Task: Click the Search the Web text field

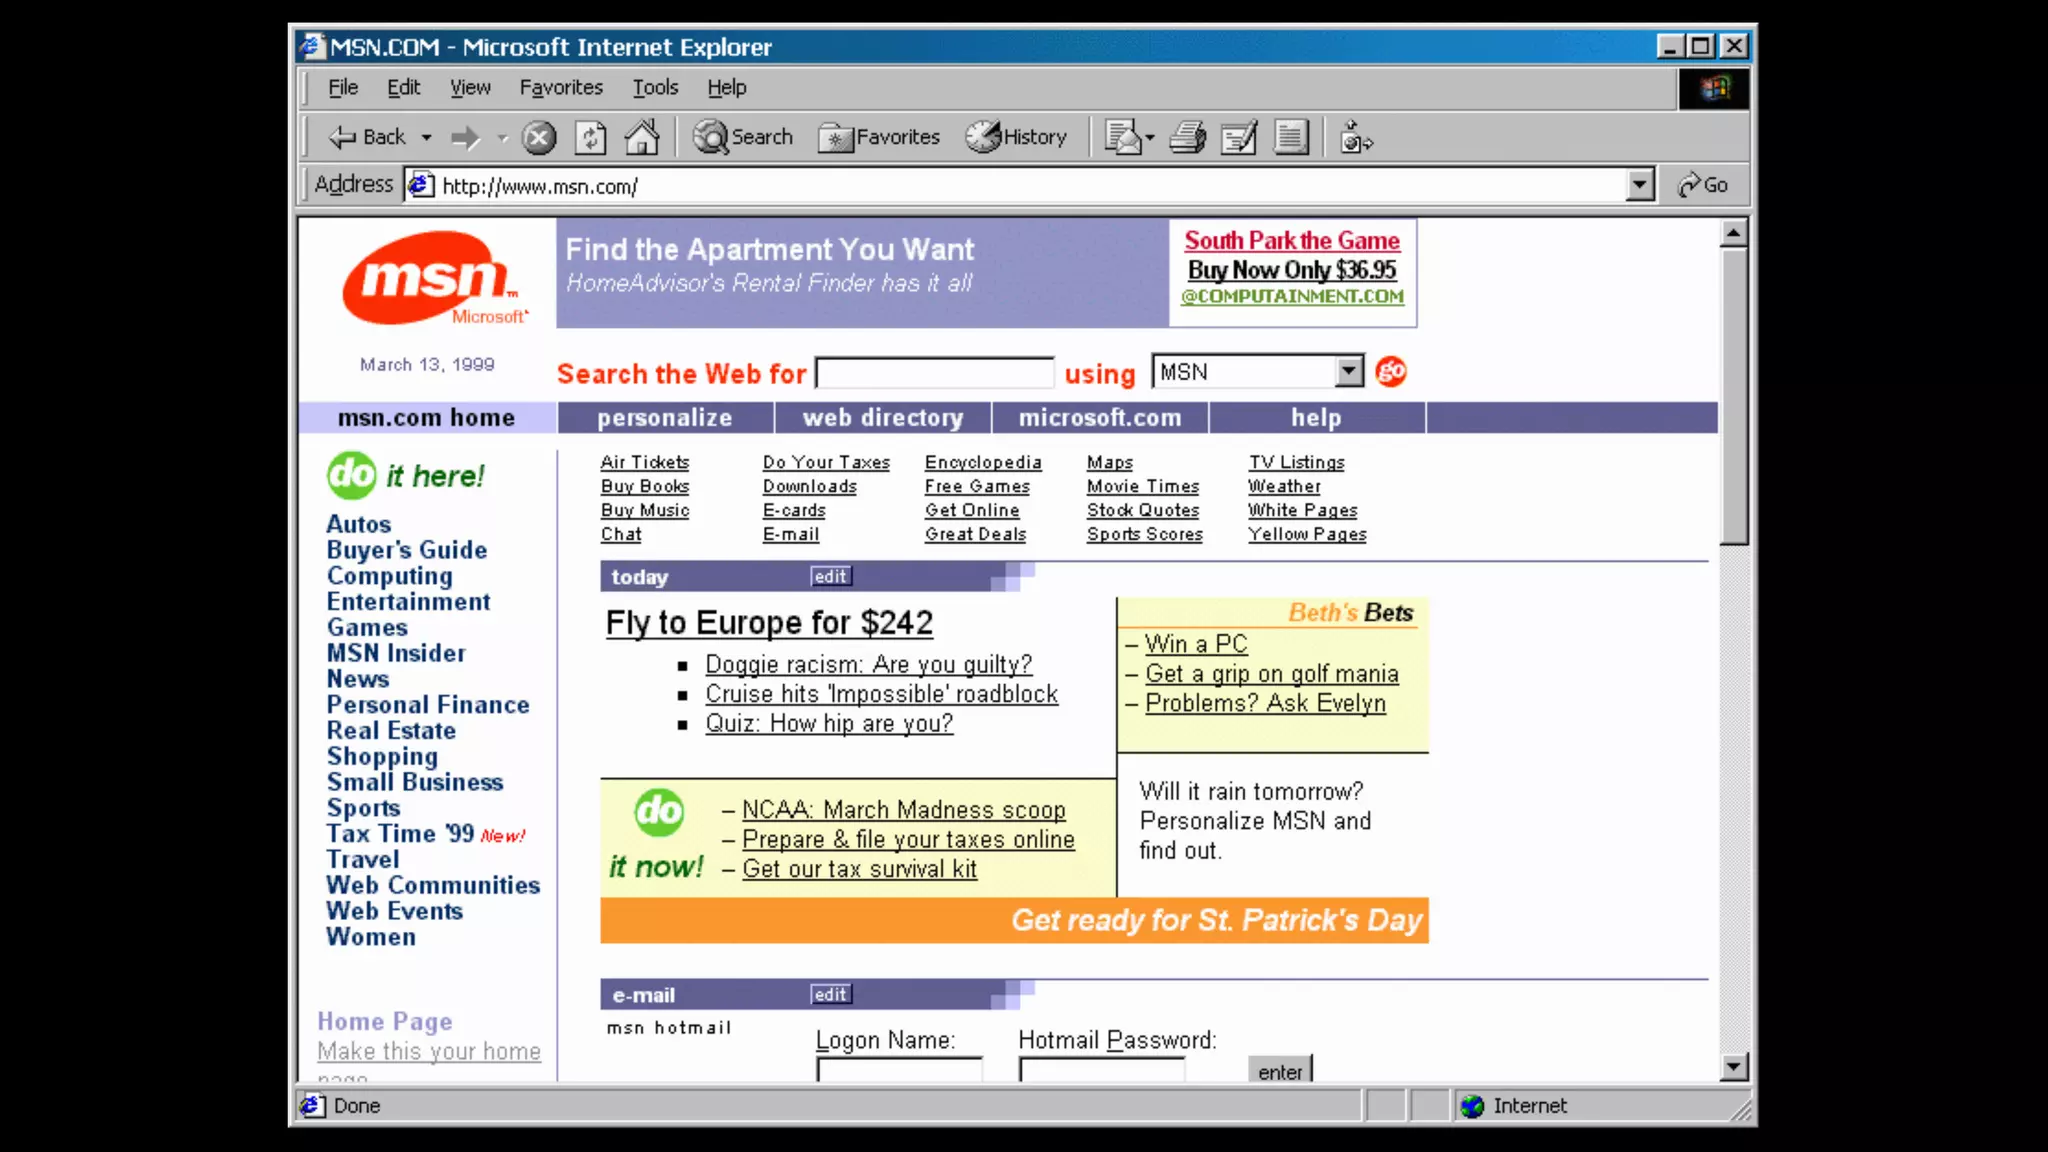Action: (934, 373)
